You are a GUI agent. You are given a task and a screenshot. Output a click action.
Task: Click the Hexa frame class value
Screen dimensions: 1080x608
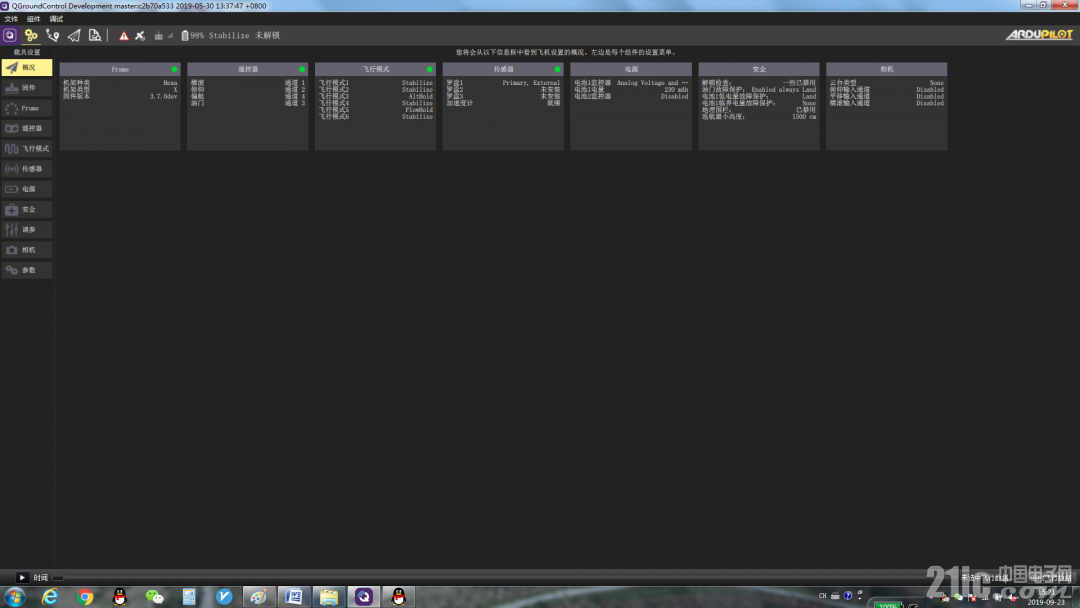[170, 83]
